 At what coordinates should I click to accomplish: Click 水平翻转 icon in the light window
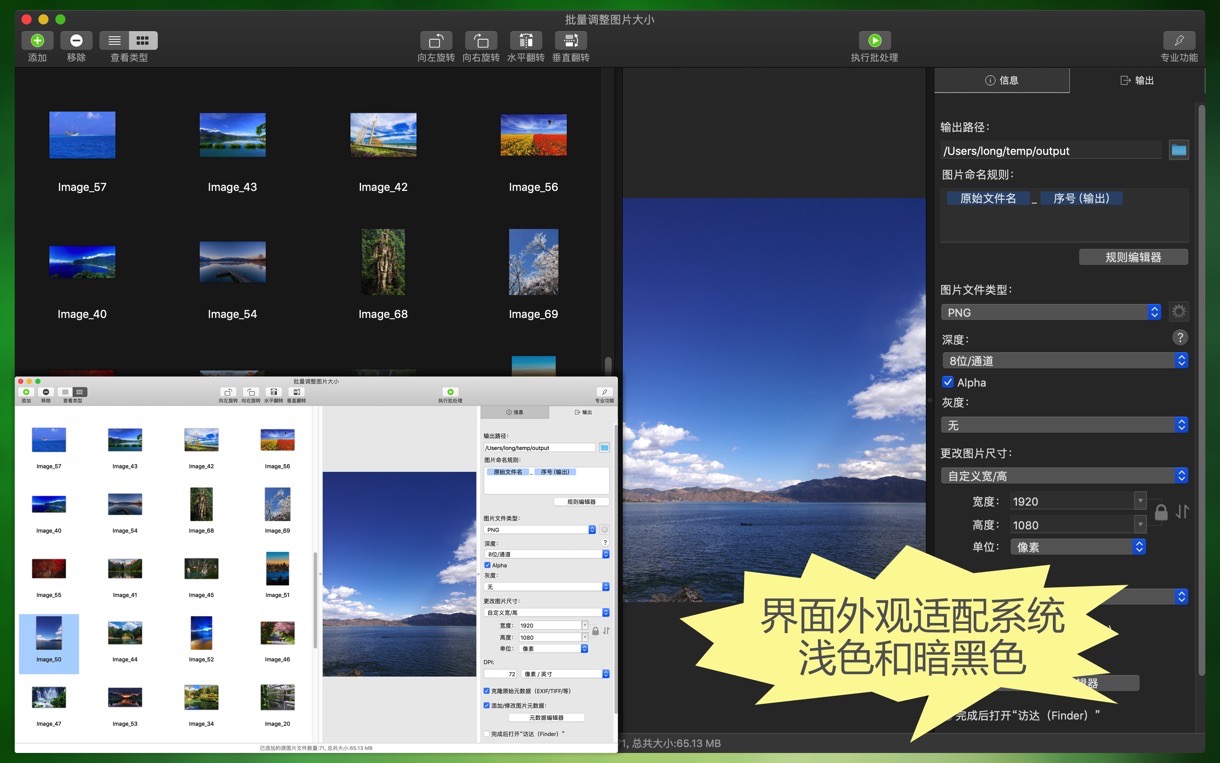[274, 392]
